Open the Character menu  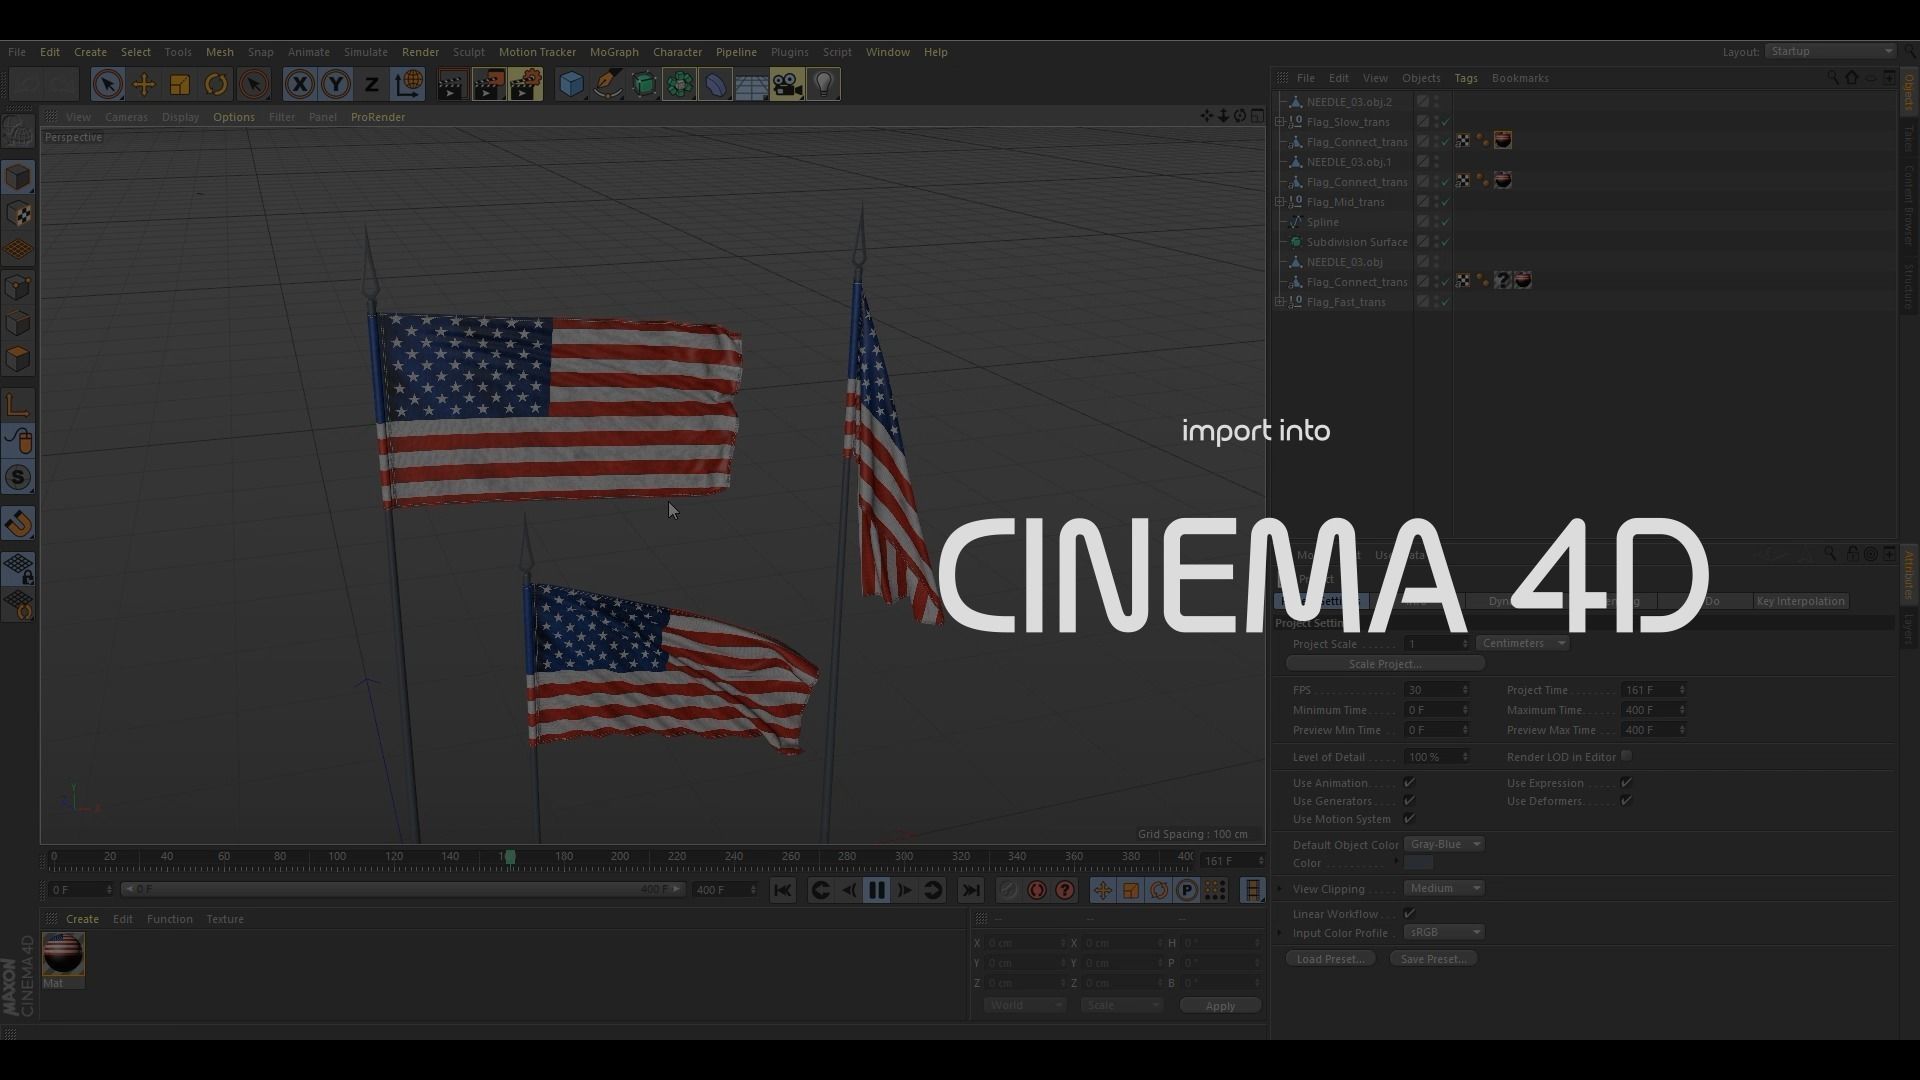[x=677, y=52]
